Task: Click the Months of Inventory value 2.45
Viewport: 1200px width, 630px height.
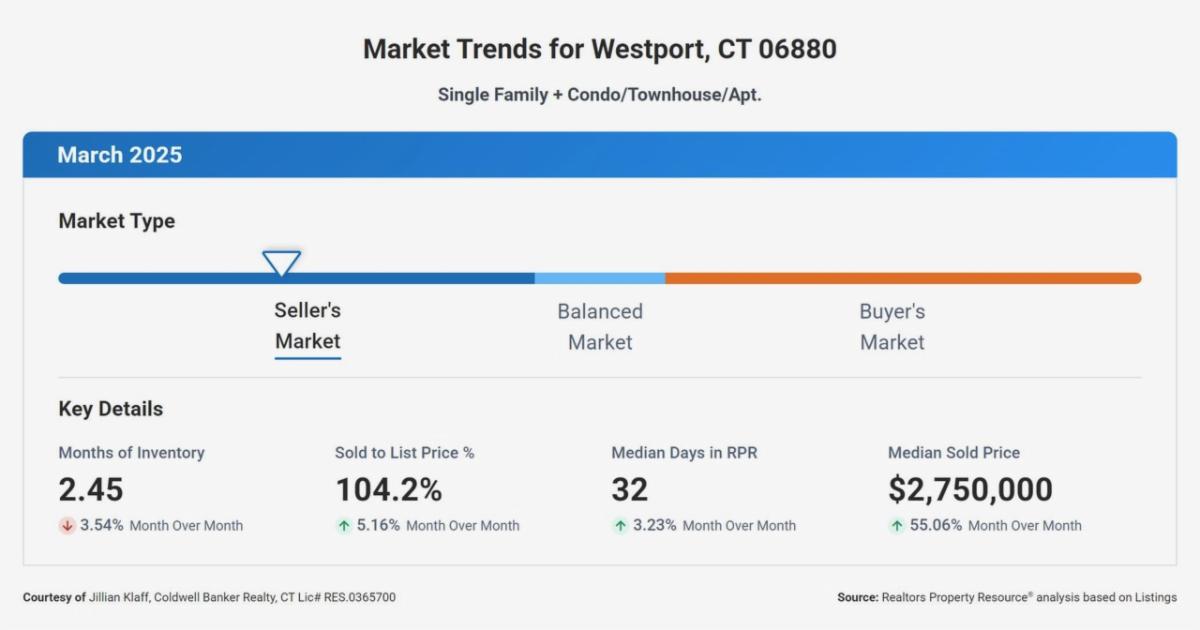Action: click(x=91, y=490)
